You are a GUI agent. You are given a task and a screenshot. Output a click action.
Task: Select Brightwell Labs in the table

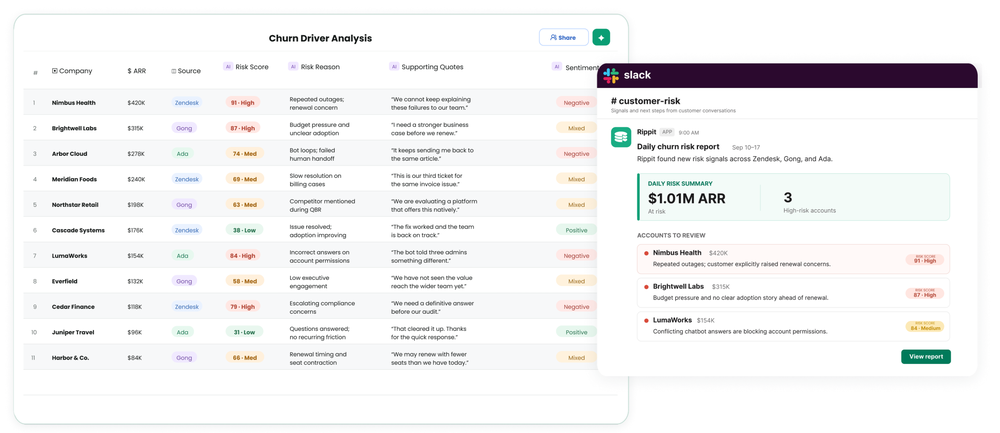[75, 128]
